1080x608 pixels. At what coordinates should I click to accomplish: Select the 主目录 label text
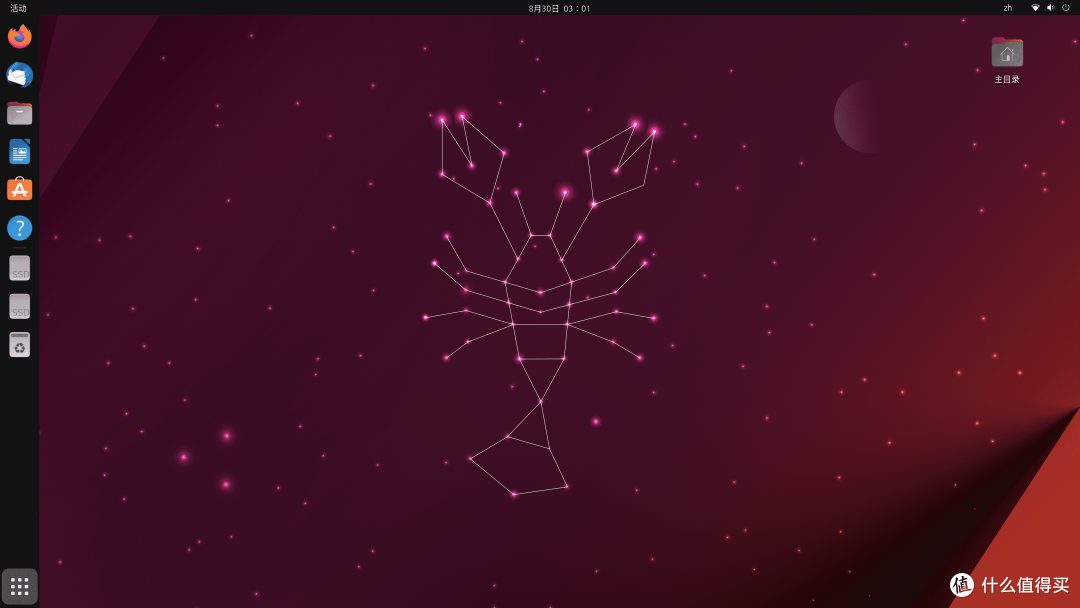[x=1007, y=79]
